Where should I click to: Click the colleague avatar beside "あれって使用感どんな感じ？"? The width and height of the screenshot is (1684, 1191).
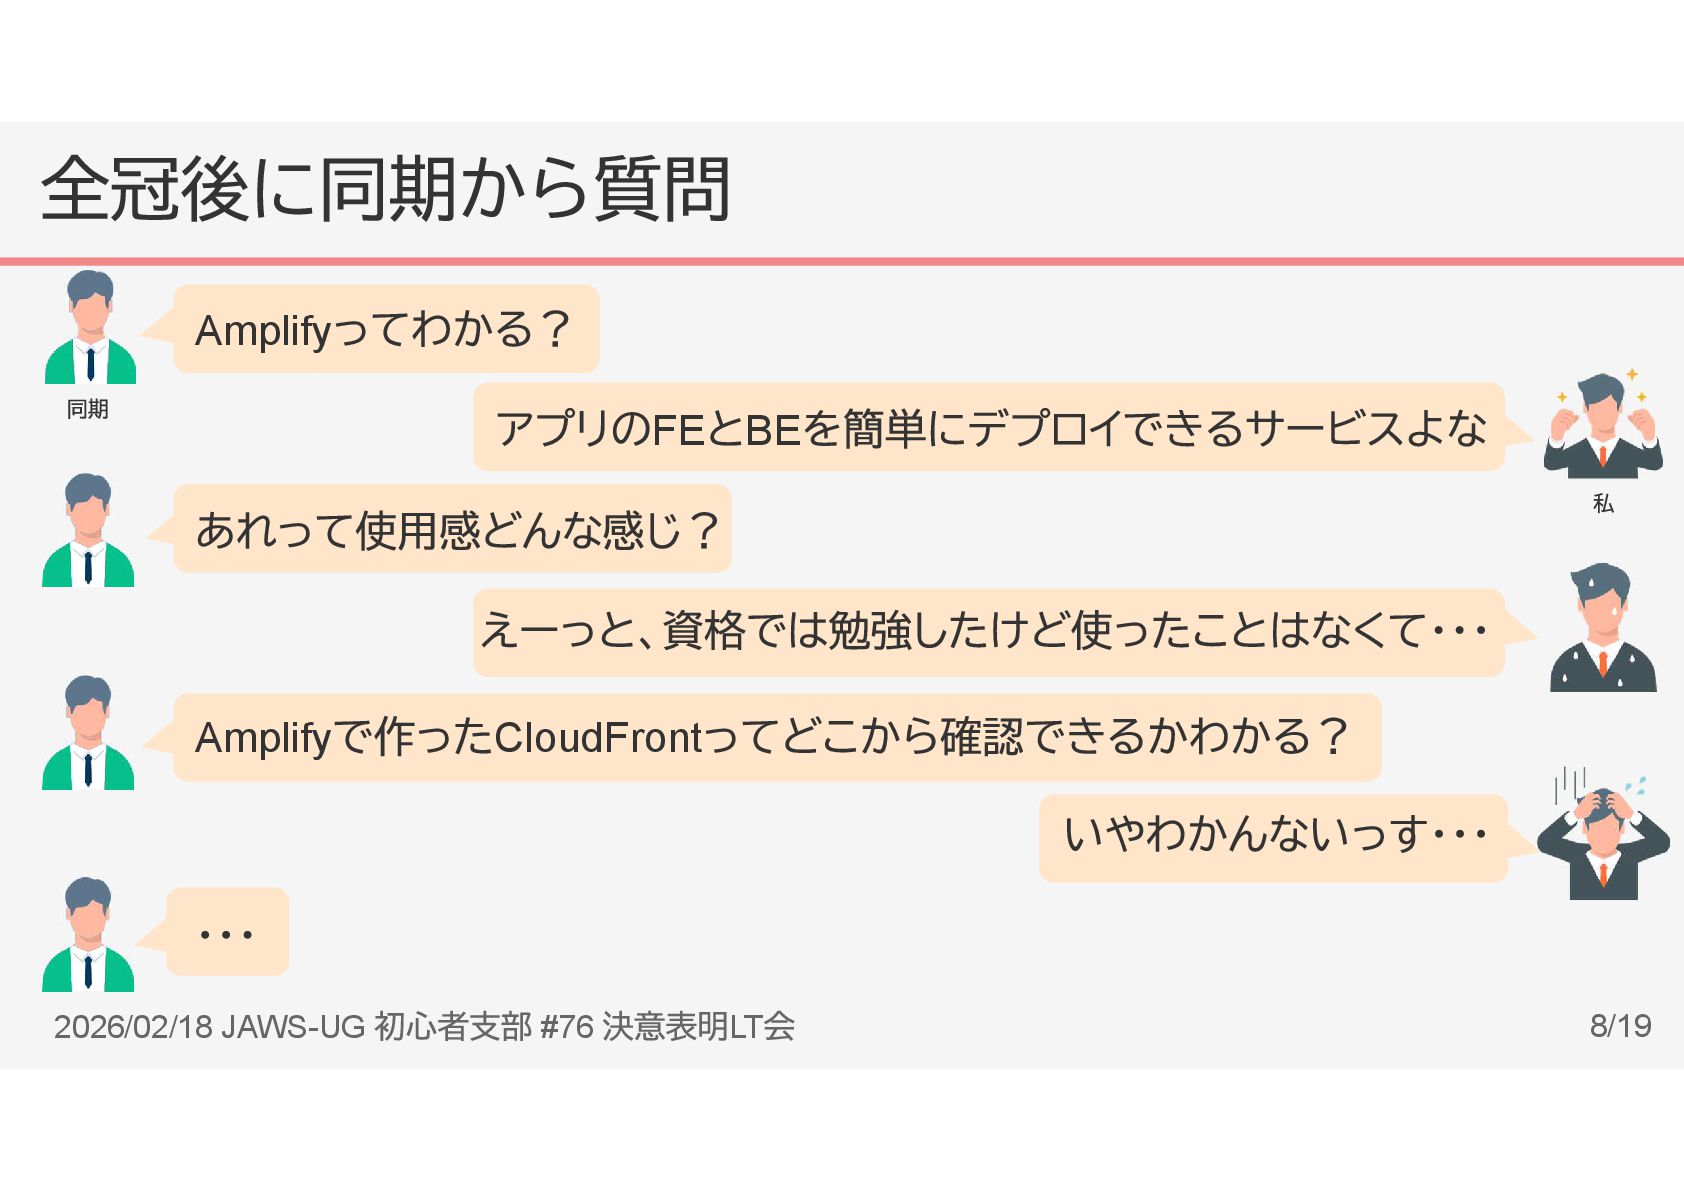coord(88,530)
